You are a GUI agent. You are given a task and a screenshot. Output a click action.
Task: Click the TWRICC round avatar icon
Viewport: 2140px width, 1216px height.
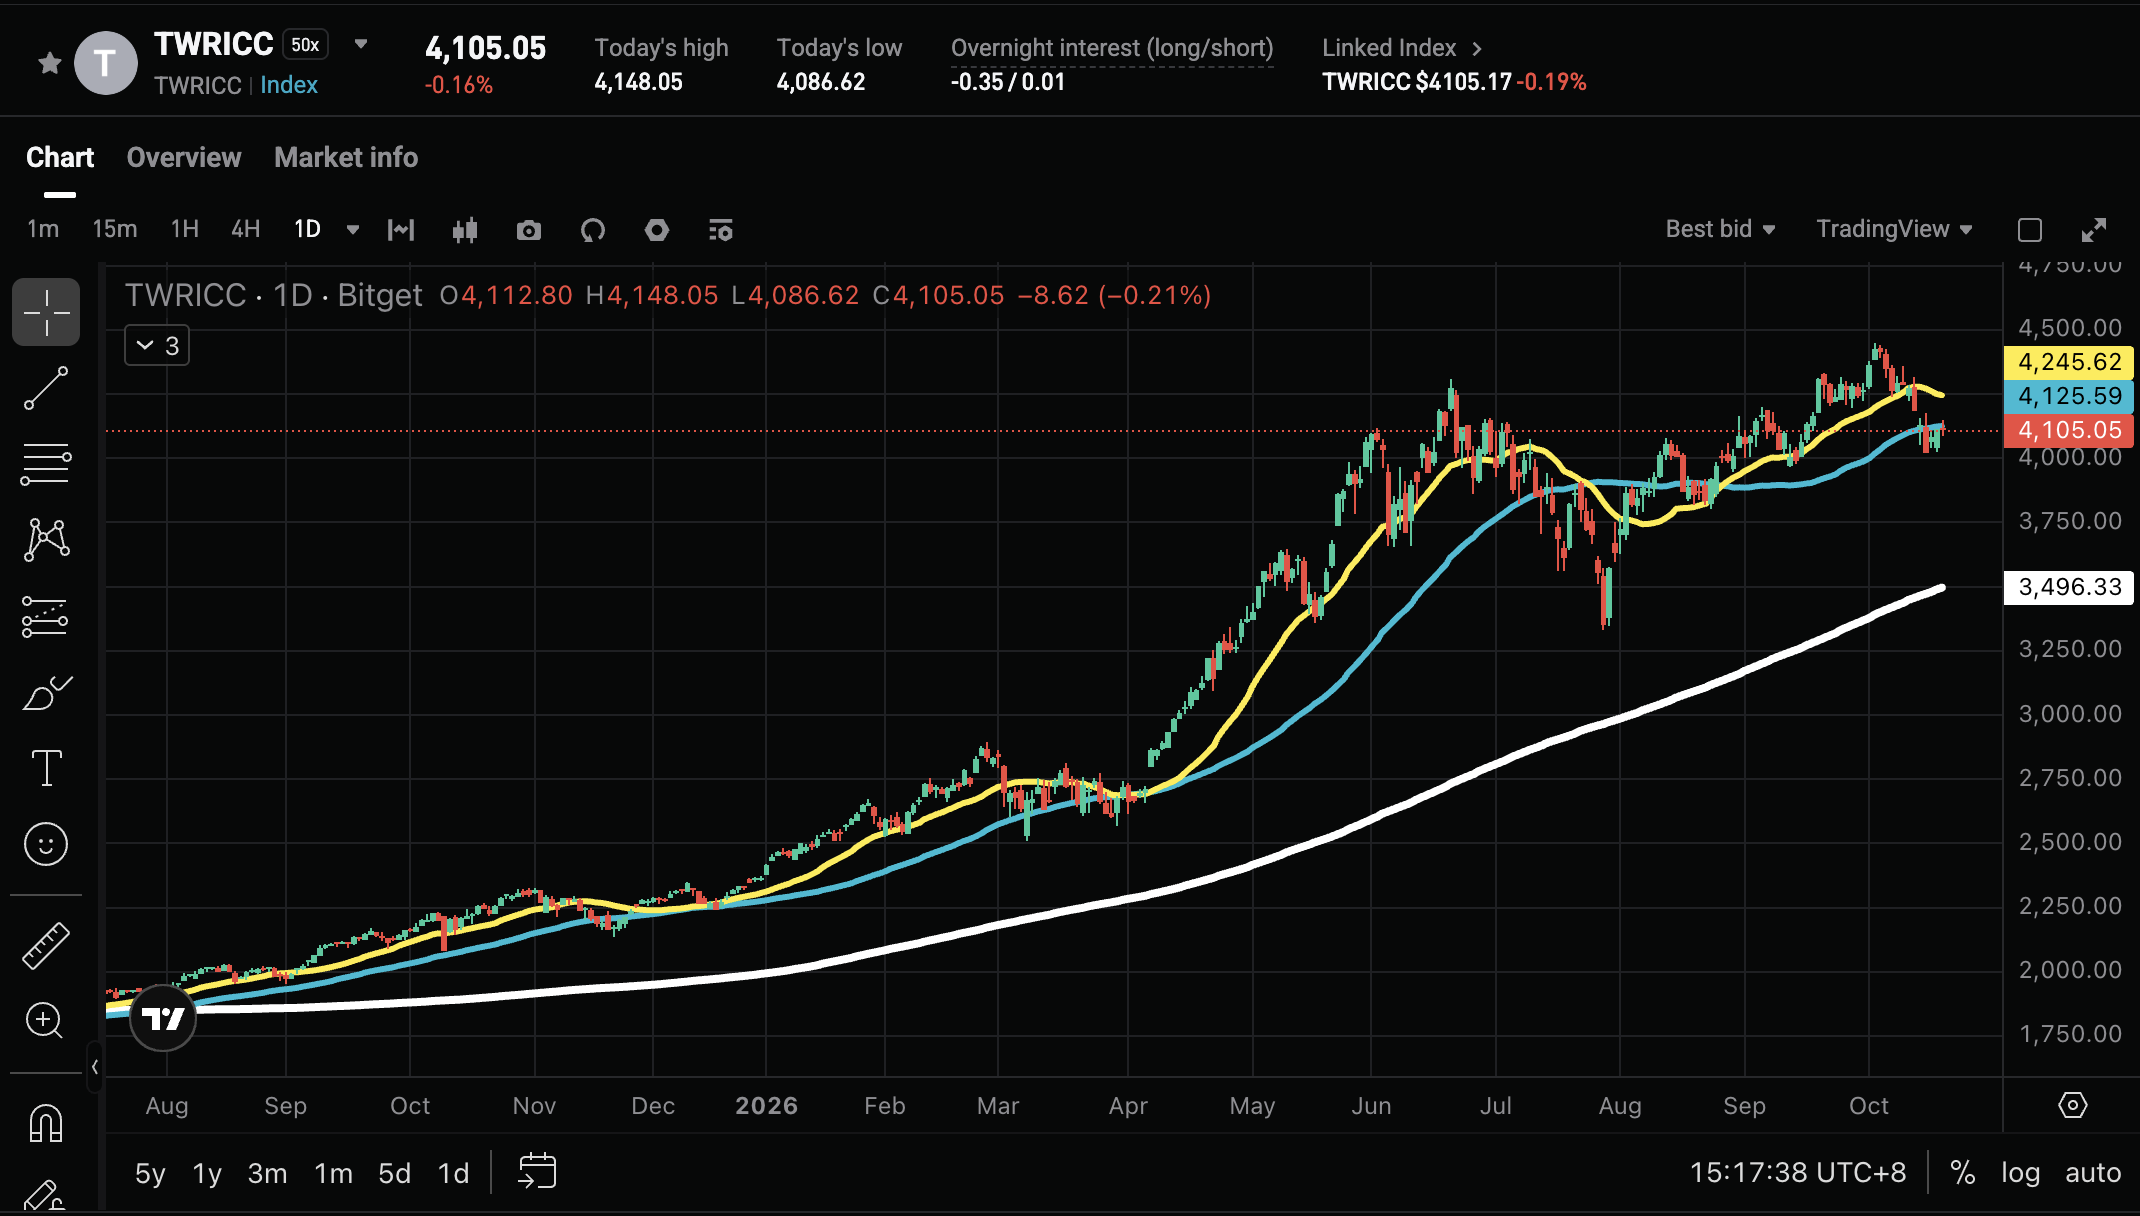106,63
